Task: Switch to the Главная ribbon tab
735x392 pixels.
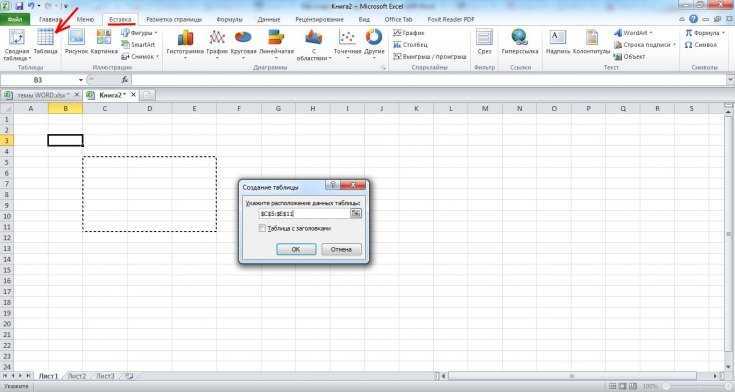Action: [51, 20]
